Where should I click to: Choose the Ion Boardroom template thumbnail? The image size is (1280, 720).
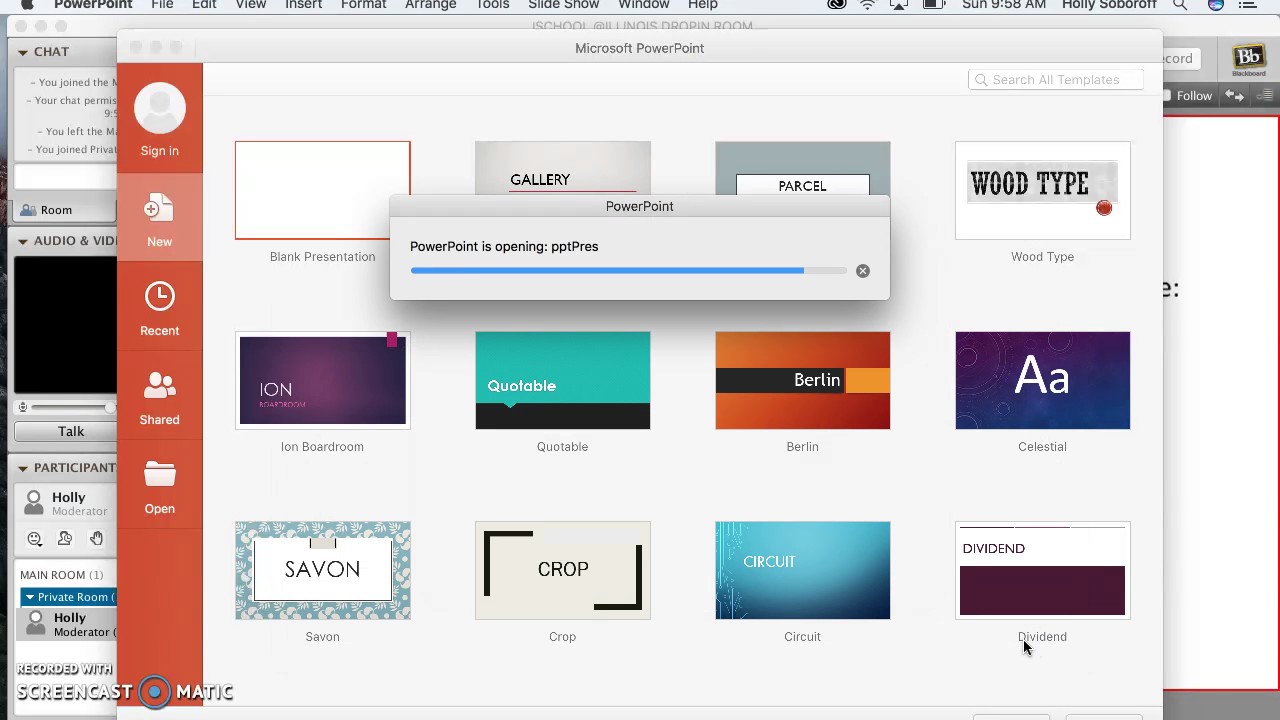[x=322, y=380]
